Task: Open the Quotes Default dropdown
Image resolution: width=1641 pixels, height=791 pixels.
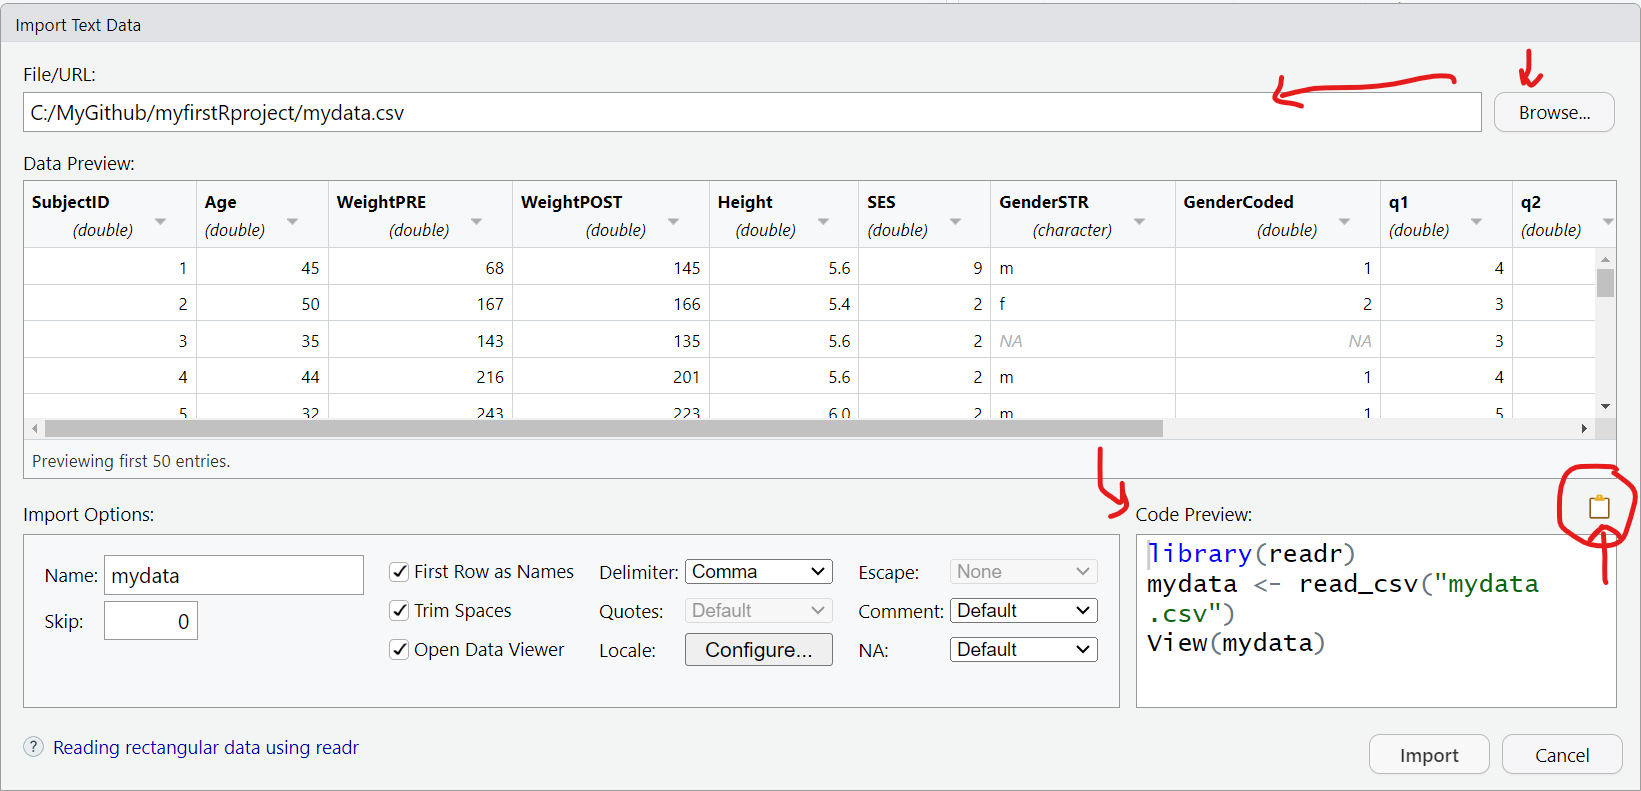Action: tap(759, 611)
